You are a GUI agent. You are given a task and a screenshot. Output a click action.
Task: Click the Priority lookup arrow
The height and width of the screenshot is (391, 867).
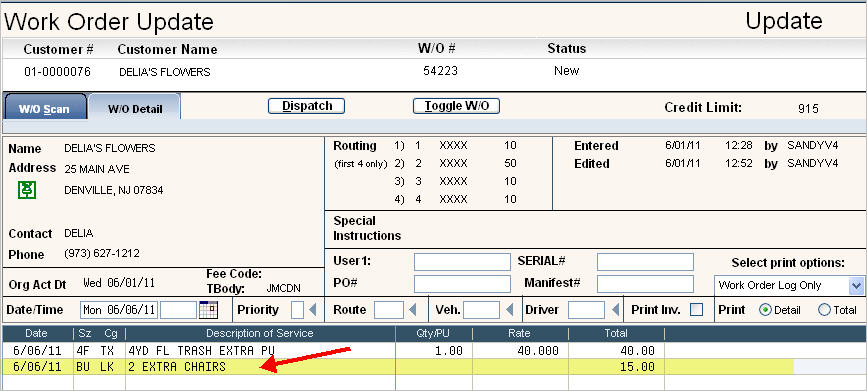click(x=313, y=310)
